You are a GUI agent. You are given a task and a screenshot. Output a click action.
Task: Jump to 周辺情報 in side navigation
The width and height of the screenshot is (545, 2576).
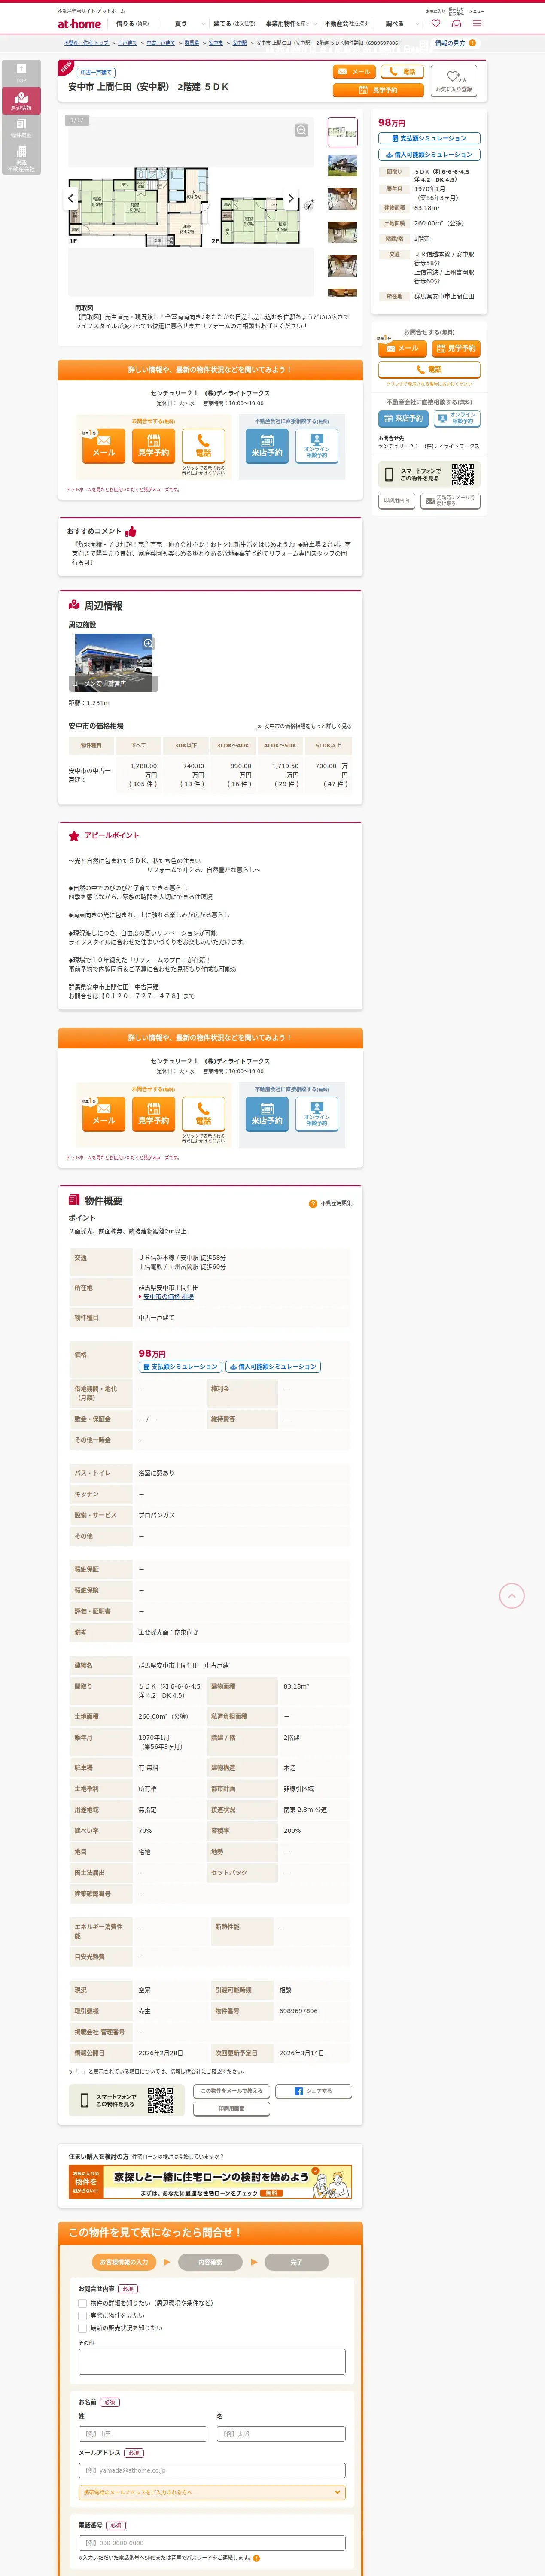coord(21,100)
